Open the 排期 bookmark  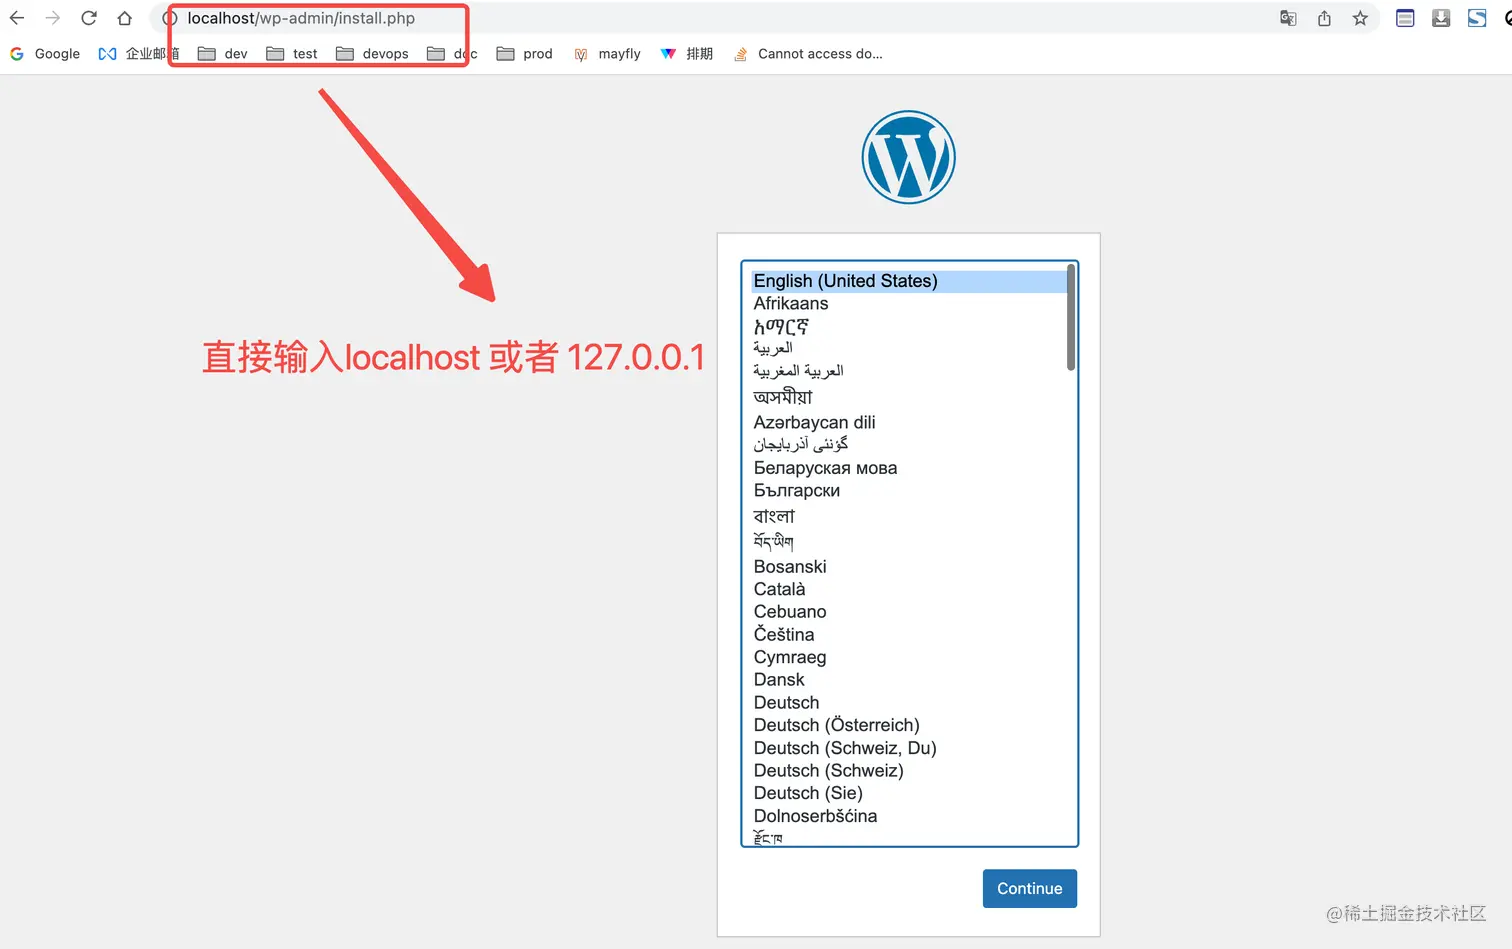pyautogui.click(x=687, y=54)
